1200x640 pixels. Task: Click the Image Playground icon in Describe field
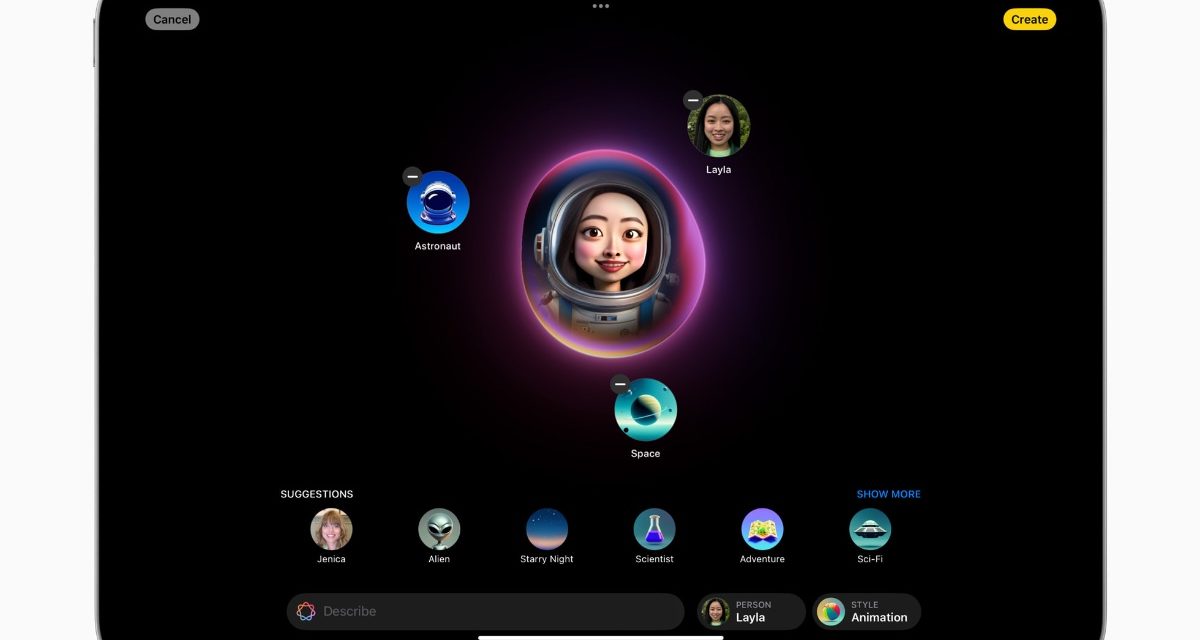click(x=306, y=611)
